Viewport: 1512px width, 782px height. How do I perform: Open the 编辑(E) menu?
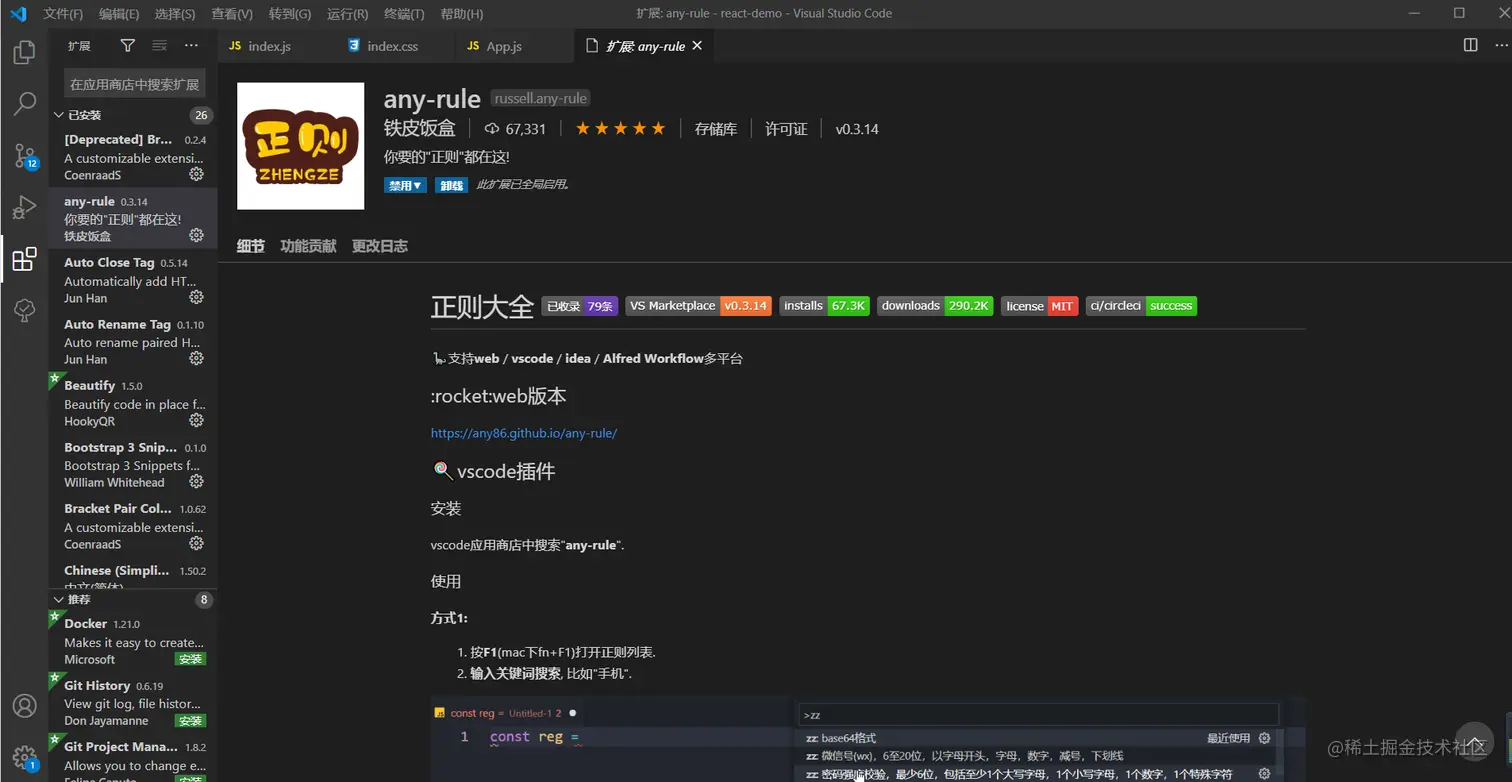(x=119, y=14)
